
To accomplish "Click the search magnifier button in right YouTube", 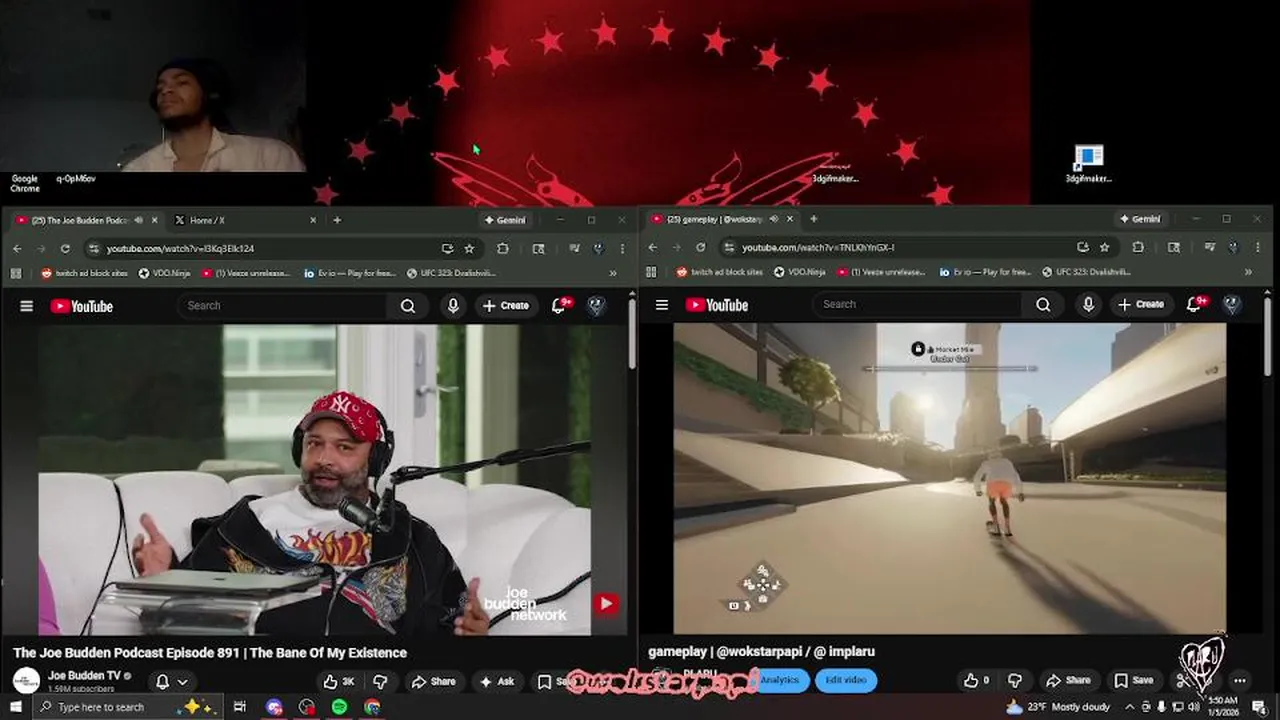I will 1043,305.
